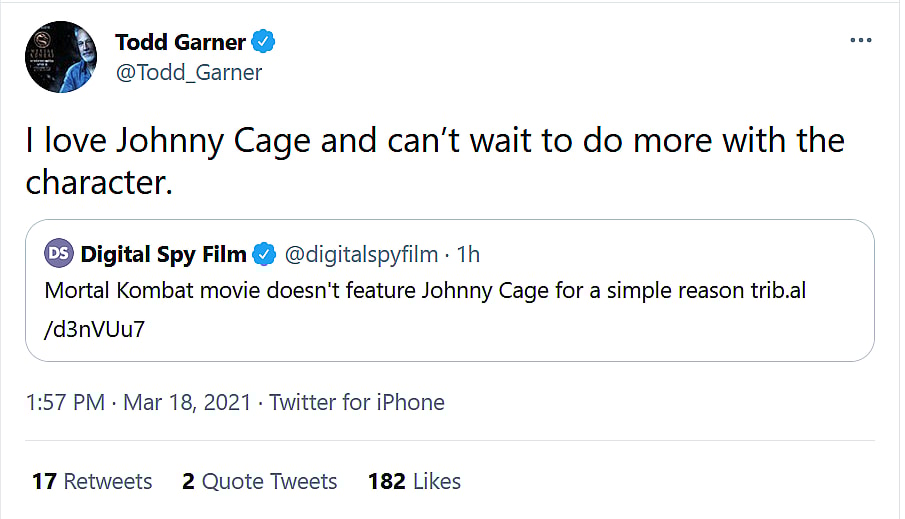Click Digital Spy Film's verified badge
This screenshot has width=905, height=519.
(264, 255)
